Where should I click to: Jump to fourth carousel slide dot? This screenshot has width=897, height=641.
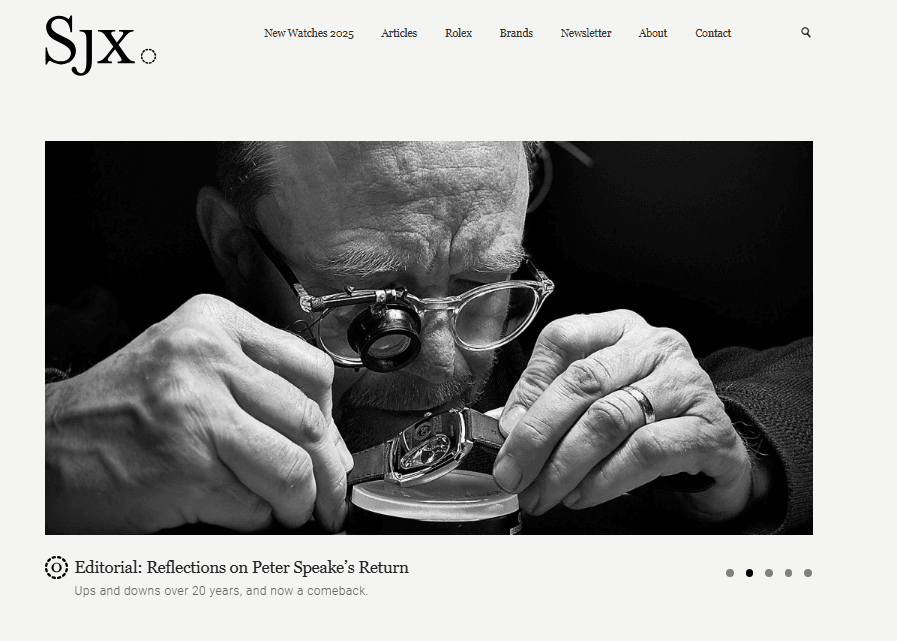(x=788, y=573)
